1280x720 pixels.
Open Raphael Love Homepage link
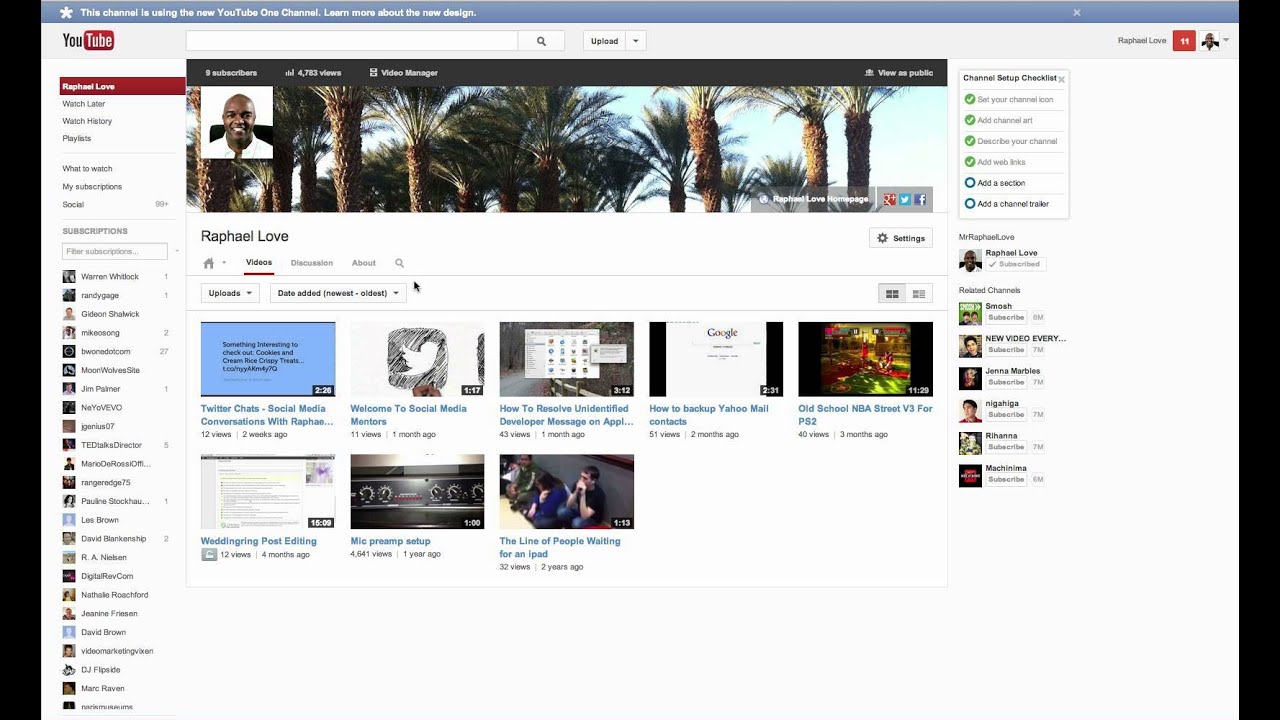(x=813, y=199)
